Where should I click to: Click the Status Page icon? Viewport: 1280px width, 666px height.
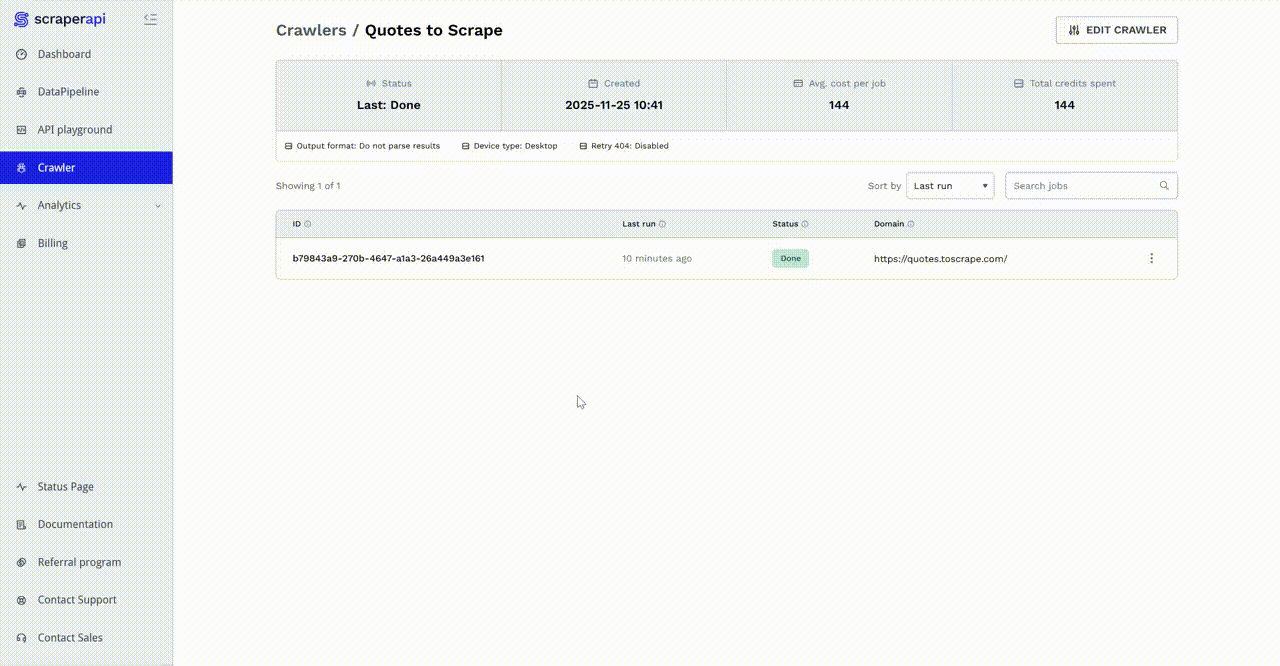click(22, 487)
